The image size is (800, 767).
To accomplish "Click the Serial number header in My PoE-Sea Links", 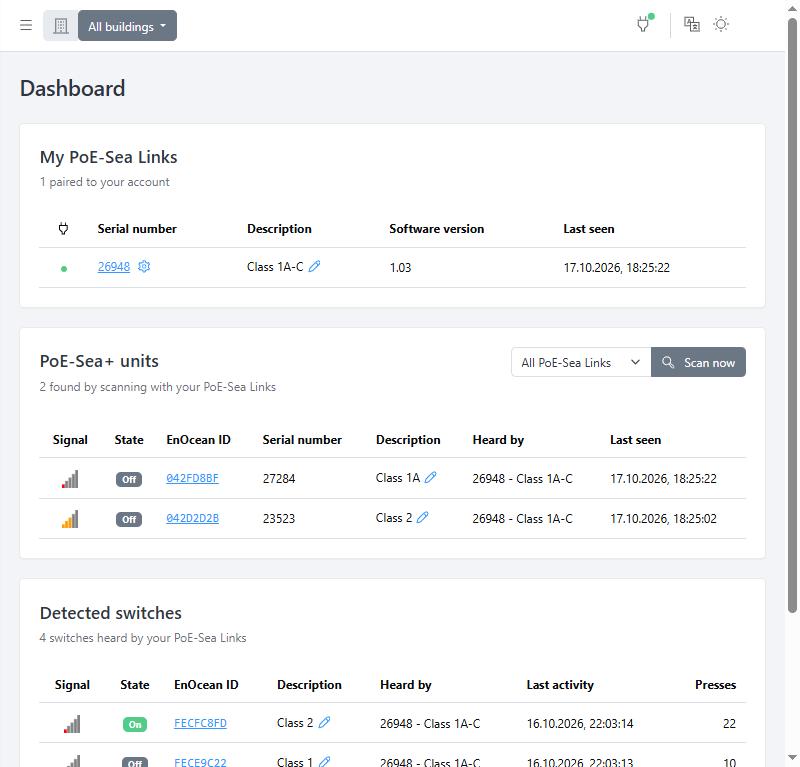I will (x=137, y=229).
